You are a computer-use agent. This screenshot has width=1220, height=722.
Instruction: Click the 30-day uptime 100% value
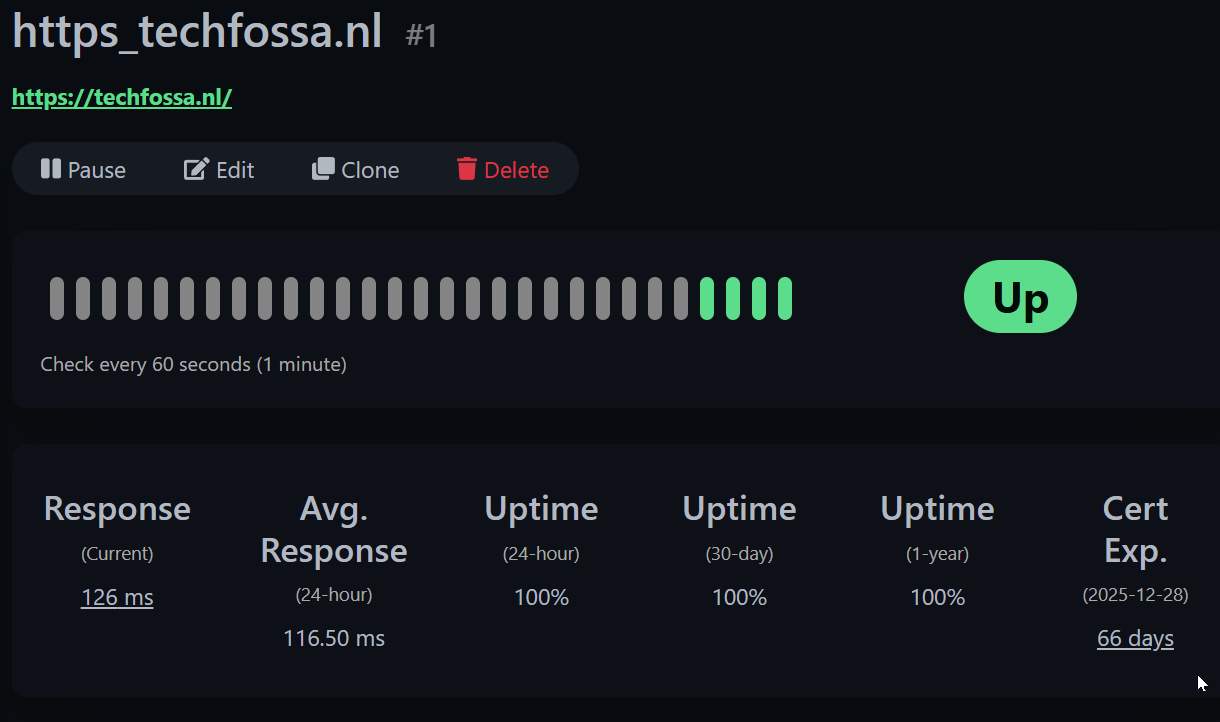(739, 598)
